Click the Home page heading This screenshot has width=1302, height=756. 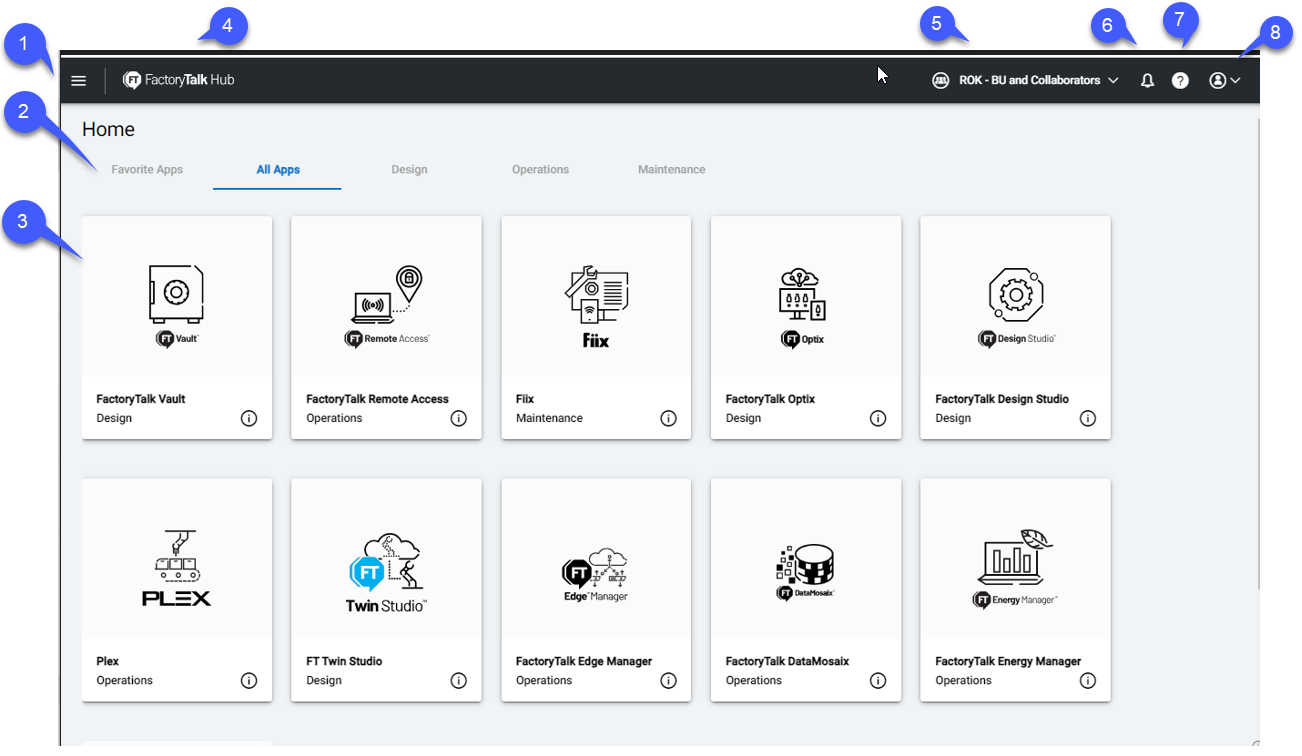[108, 129]
